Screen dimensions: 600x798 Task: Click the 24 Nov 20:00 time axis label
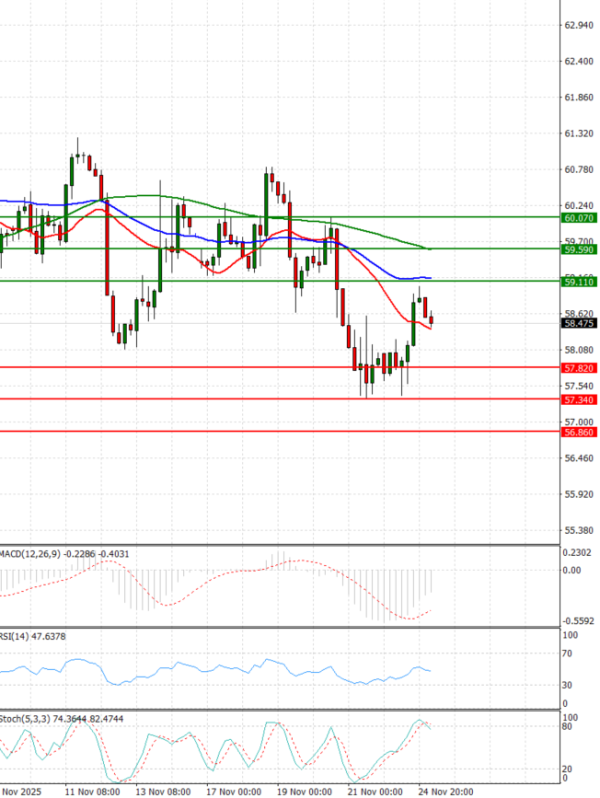tap(447, 789)
